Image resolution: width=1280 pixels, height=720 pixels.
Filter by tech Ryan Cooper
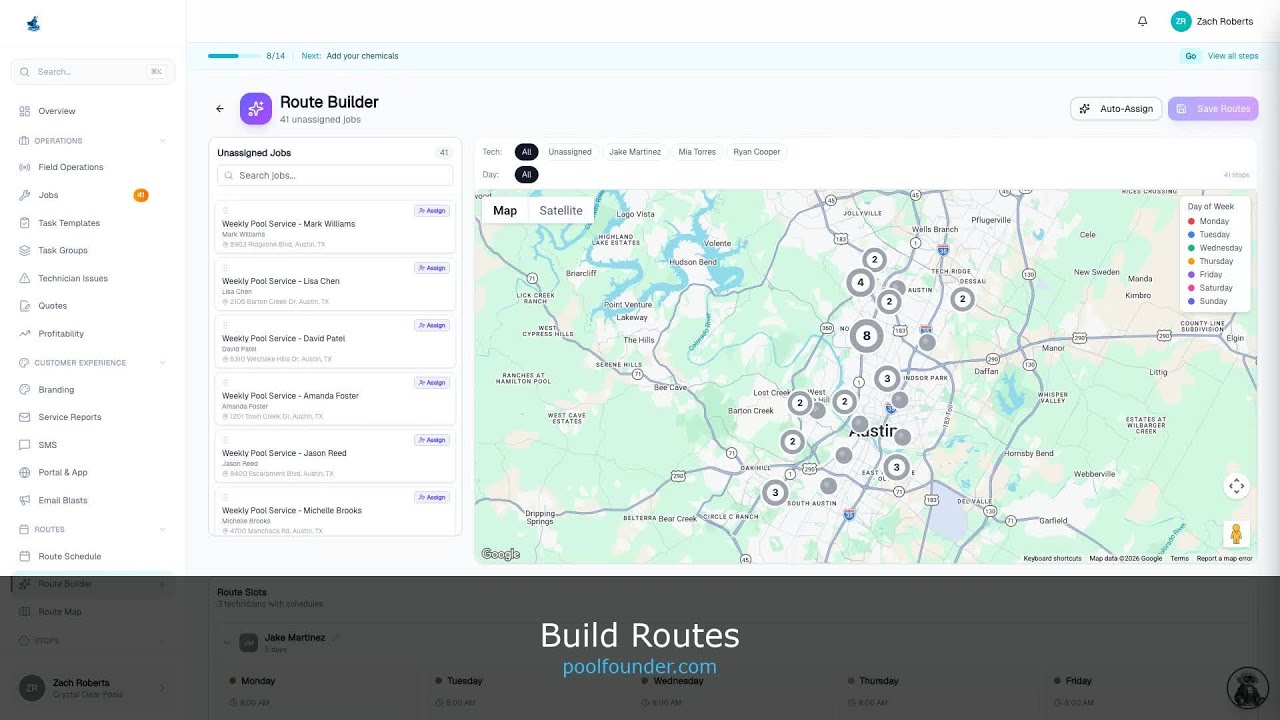[756, 152]
